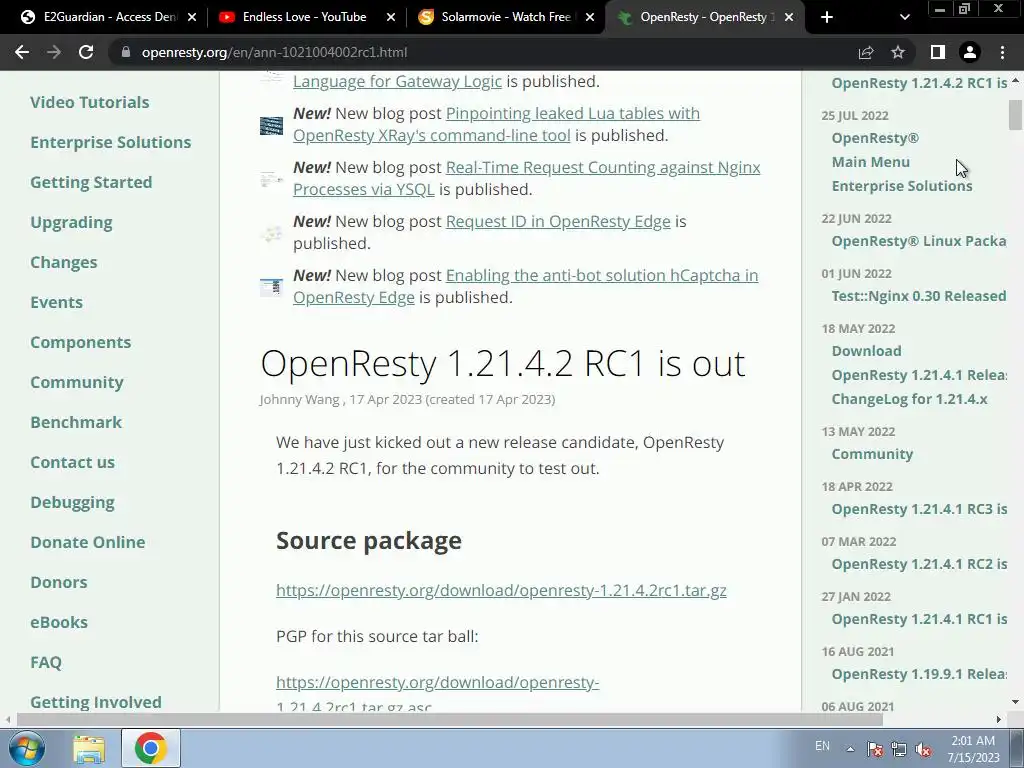Open a new tab with plus button
This screenshot has height=768, width=1024.
(x=827, y=17)
